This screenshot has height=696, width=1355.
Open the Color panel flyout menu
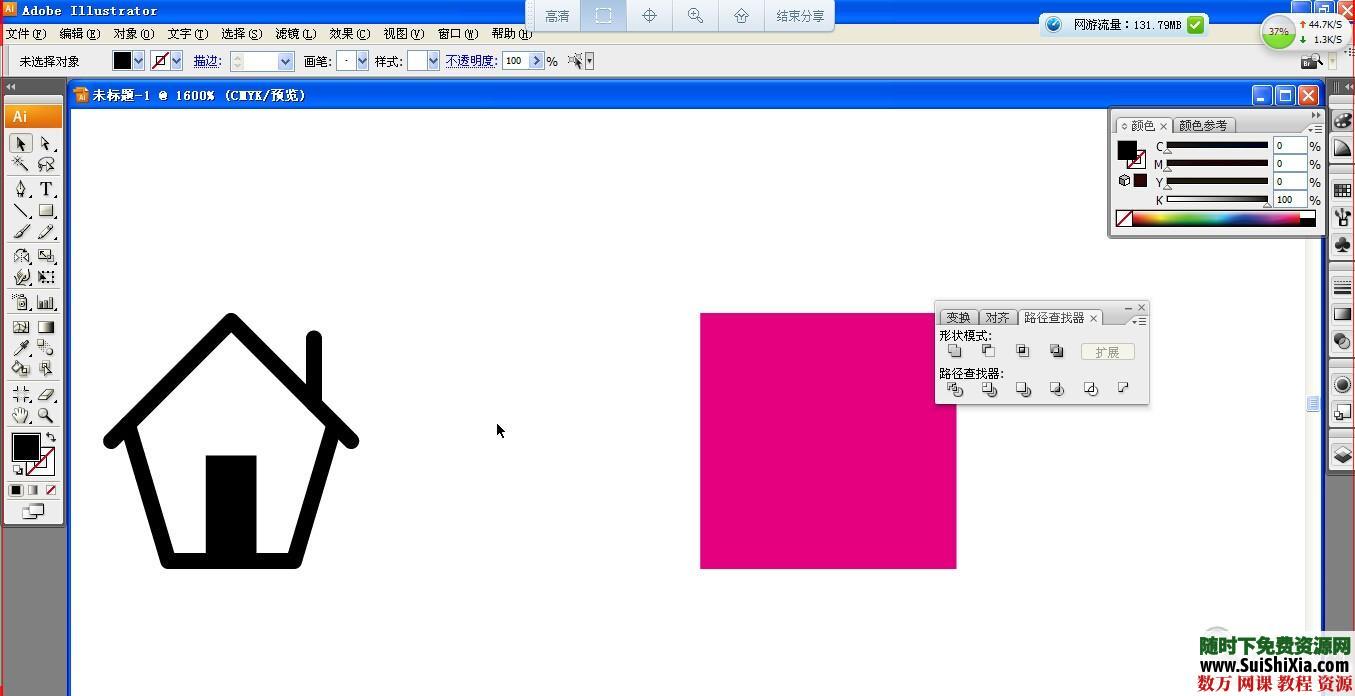[1318, 128]
